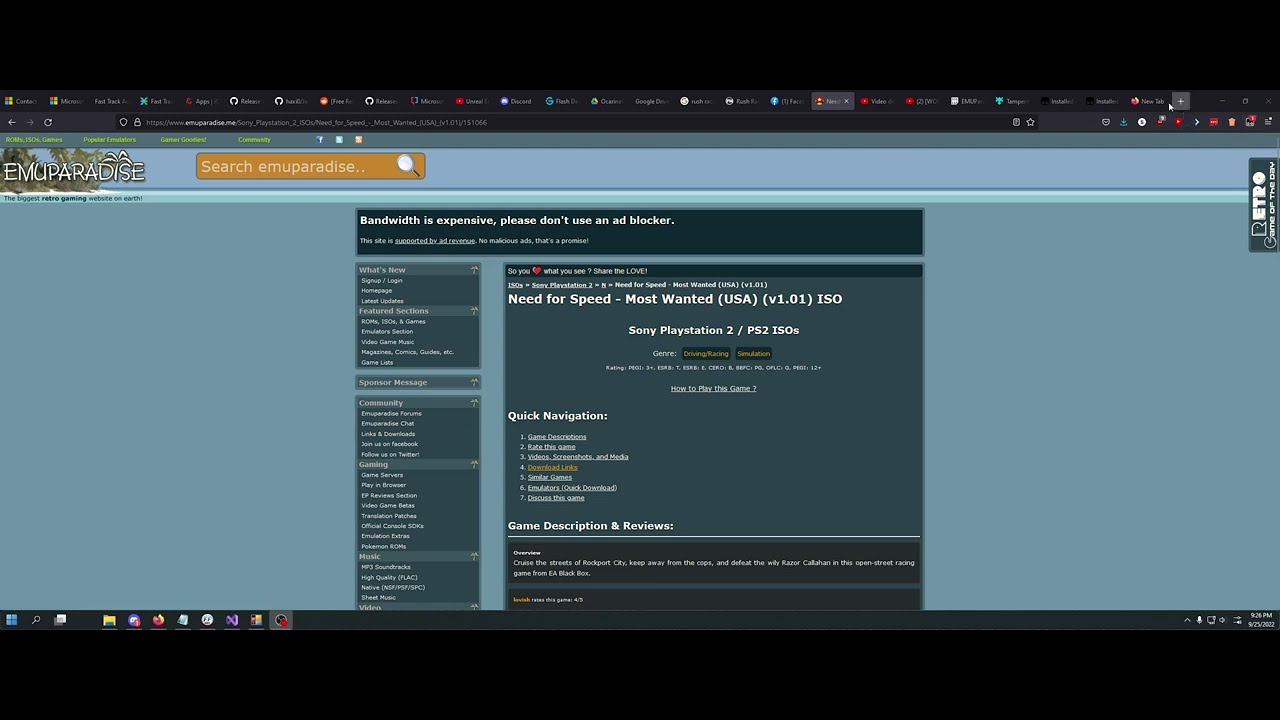Open the Download Links navigation link
The image size is (1280, 720).
552,467
